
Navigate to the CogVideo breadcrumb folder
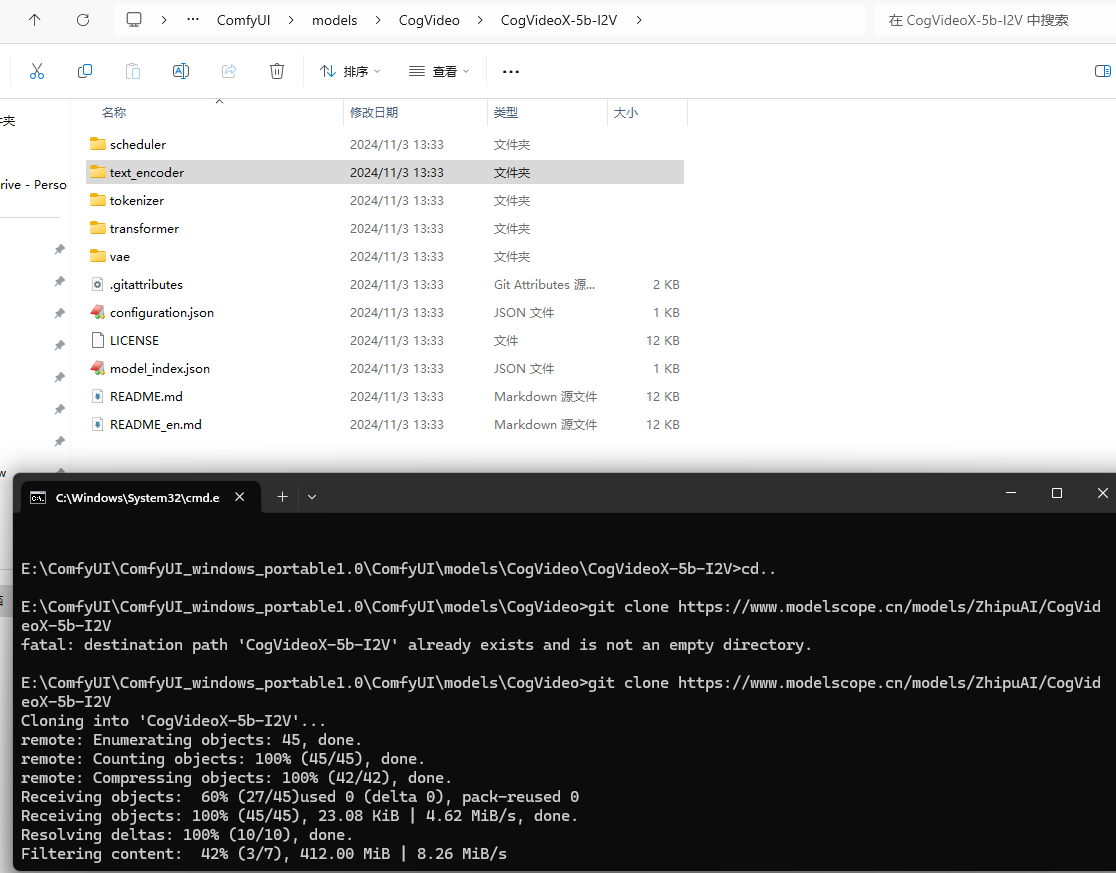click(x=429, y=20)
